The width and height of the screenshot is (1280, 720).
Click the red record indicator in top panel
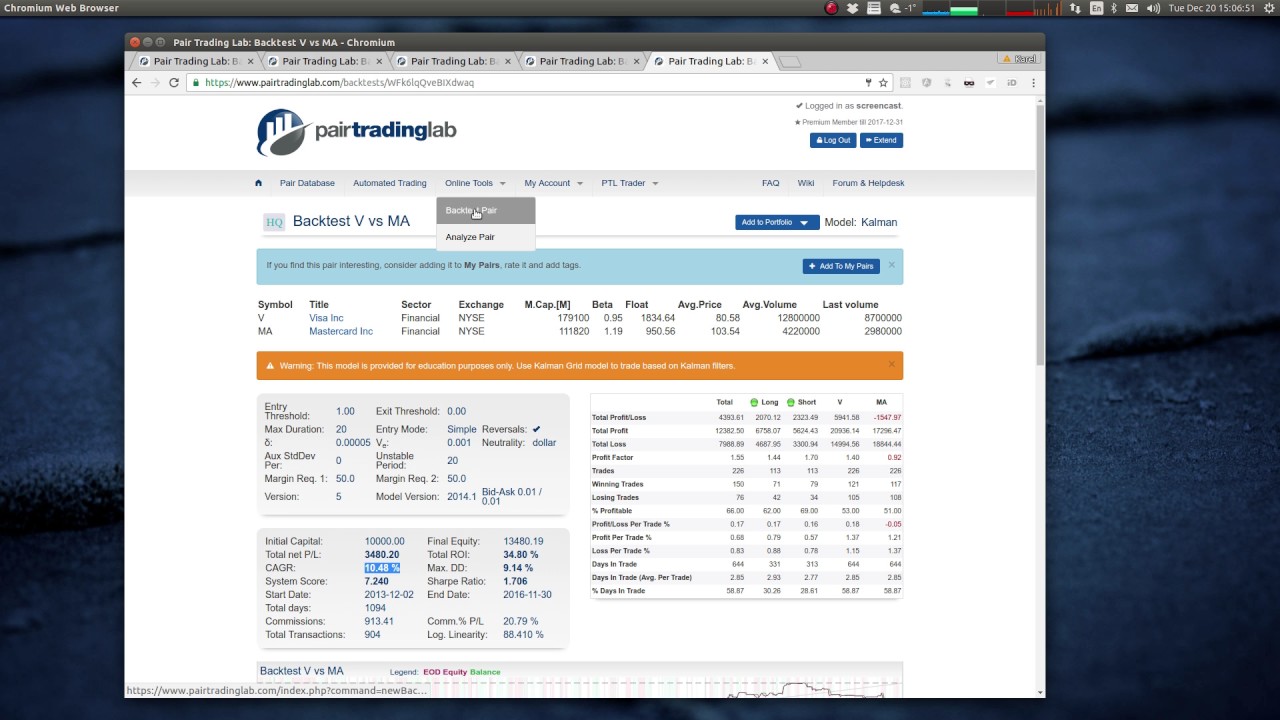coord(831,8)
